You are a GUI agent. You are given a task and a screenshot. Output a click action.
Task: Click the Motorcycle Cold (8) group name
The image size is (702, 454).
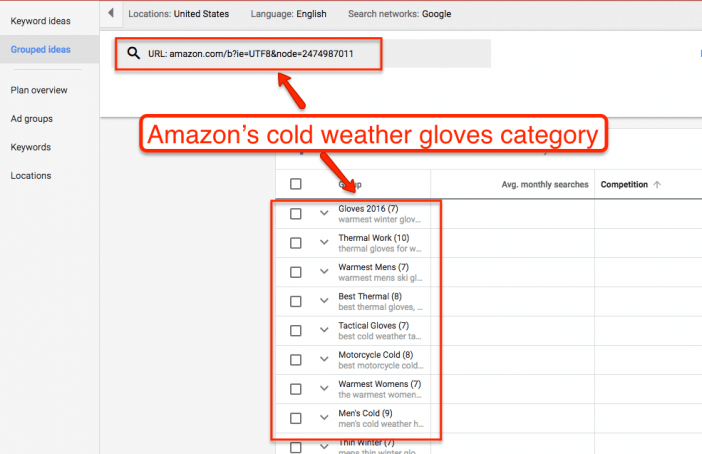(x=375, y=355)
